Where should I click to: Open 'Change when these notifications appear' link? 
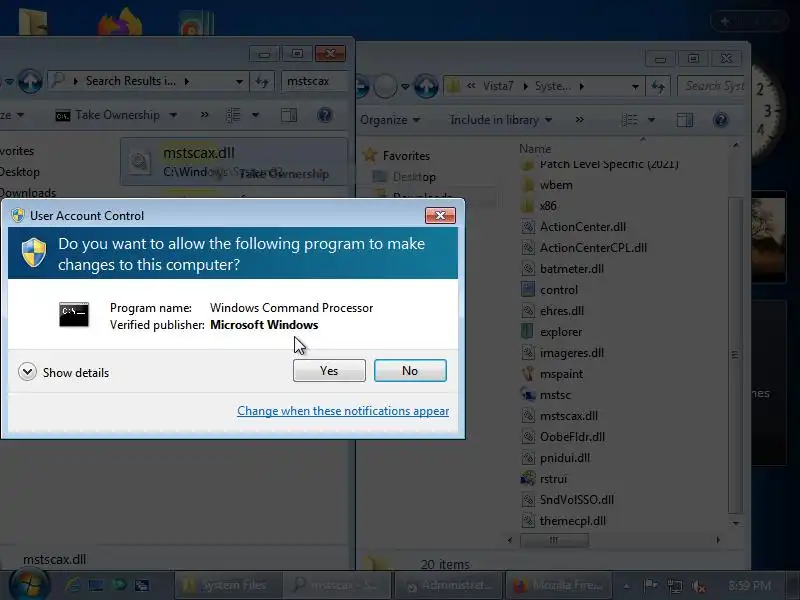click(343, 411)
